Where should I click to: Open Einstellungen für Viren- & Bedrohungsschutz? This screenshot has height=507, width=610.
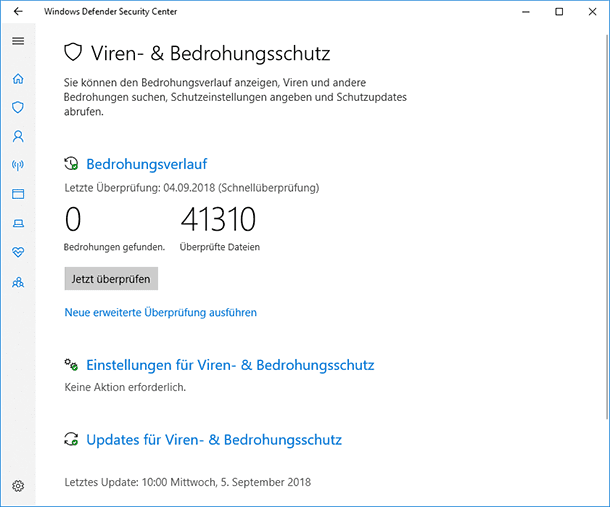pyautogui.click(x=230, y=365)
